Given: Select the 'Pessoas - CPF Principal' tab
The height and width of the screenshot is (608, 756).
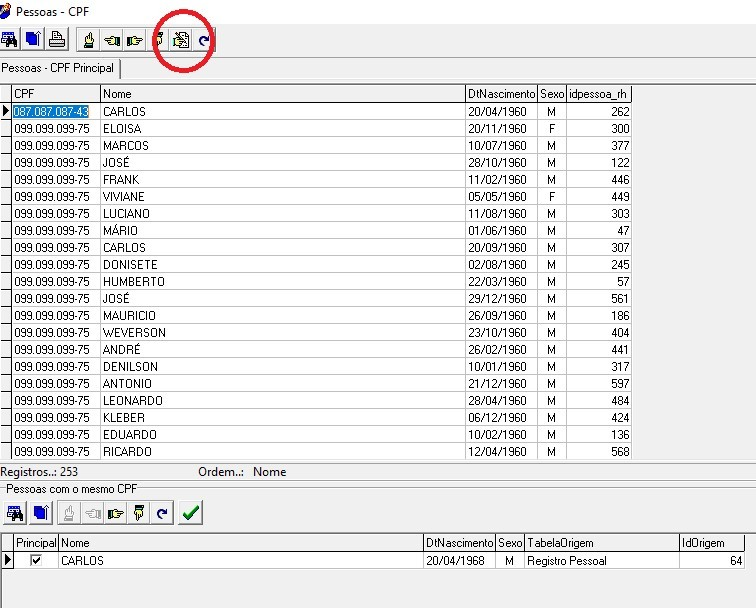Looking at the screenshot, I should 59,69.
